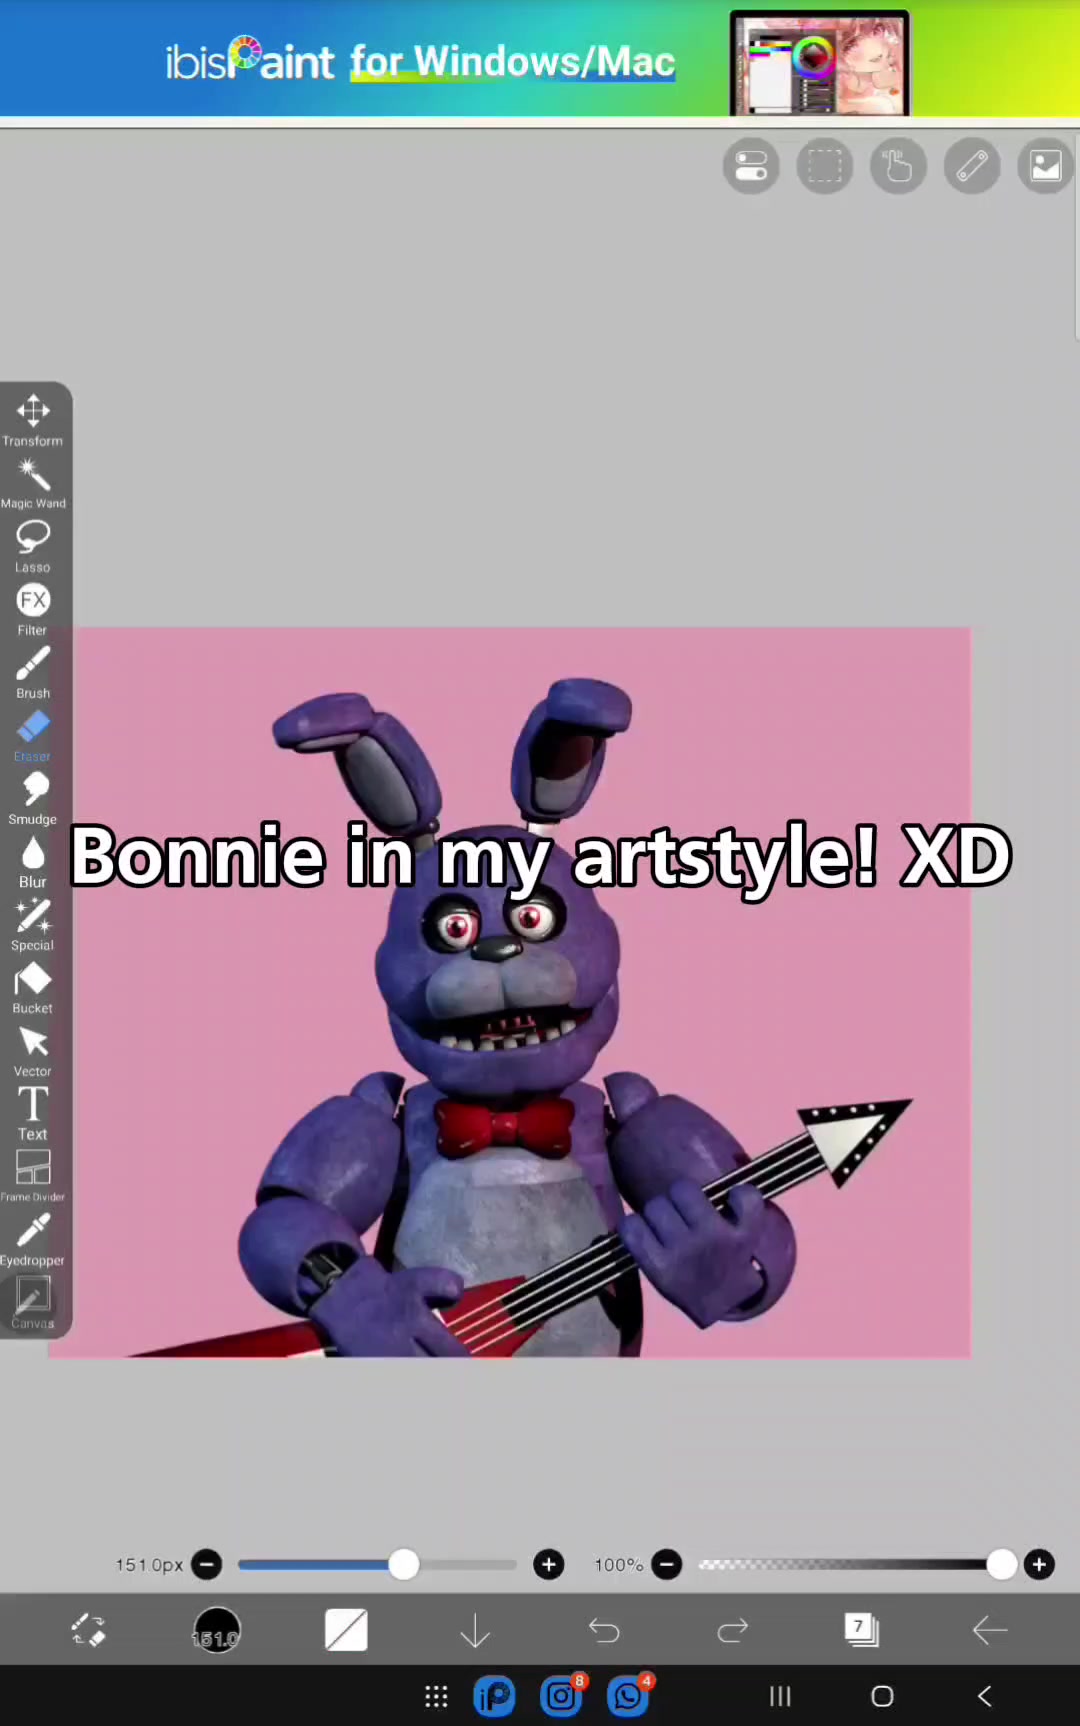Open the layers panel showing 7
Image resolution: width=1080 pixels, height=1726 pixels.
(861, 1630)
